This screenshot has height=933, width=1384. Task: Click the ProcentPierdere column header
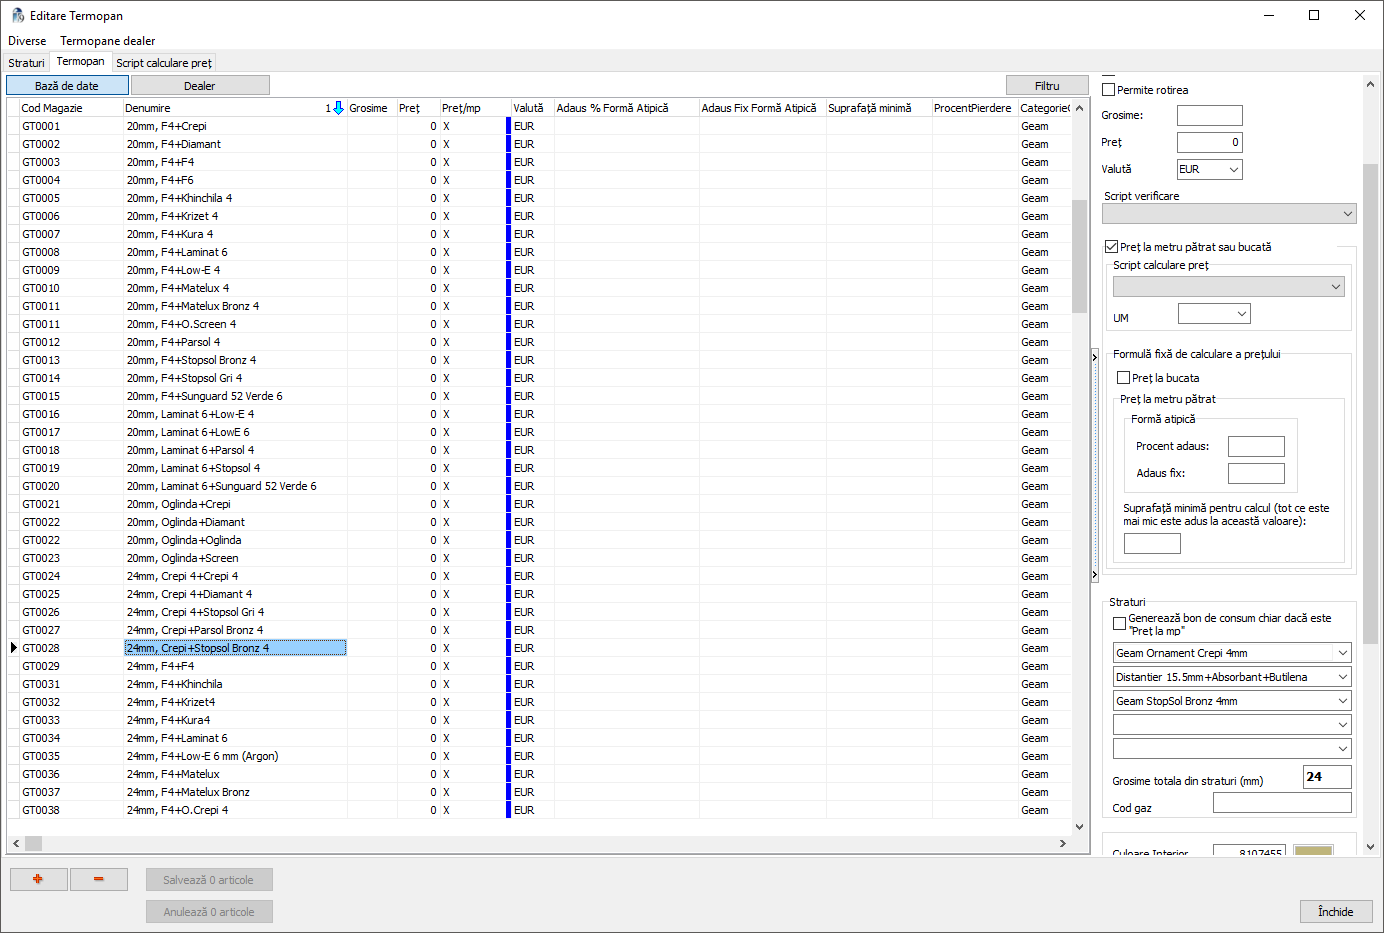click(974, 108)
